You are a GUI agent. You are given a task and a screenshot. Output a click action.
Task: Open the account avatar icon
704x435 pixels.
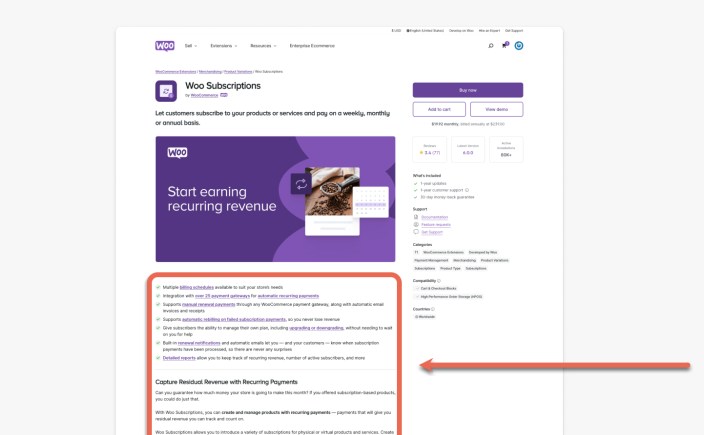click(x=519, y=46)
